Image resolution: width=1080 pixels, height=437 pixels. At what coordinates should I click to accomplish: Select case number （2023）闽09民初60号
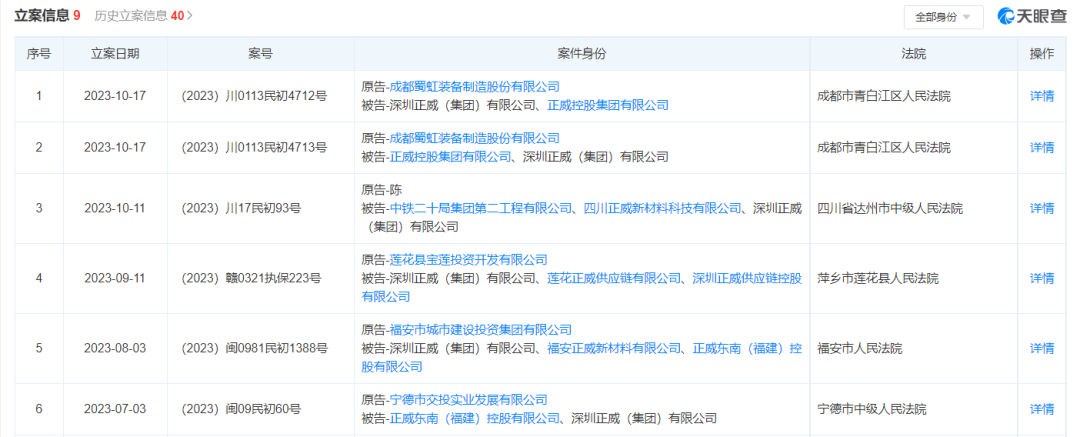241,409
